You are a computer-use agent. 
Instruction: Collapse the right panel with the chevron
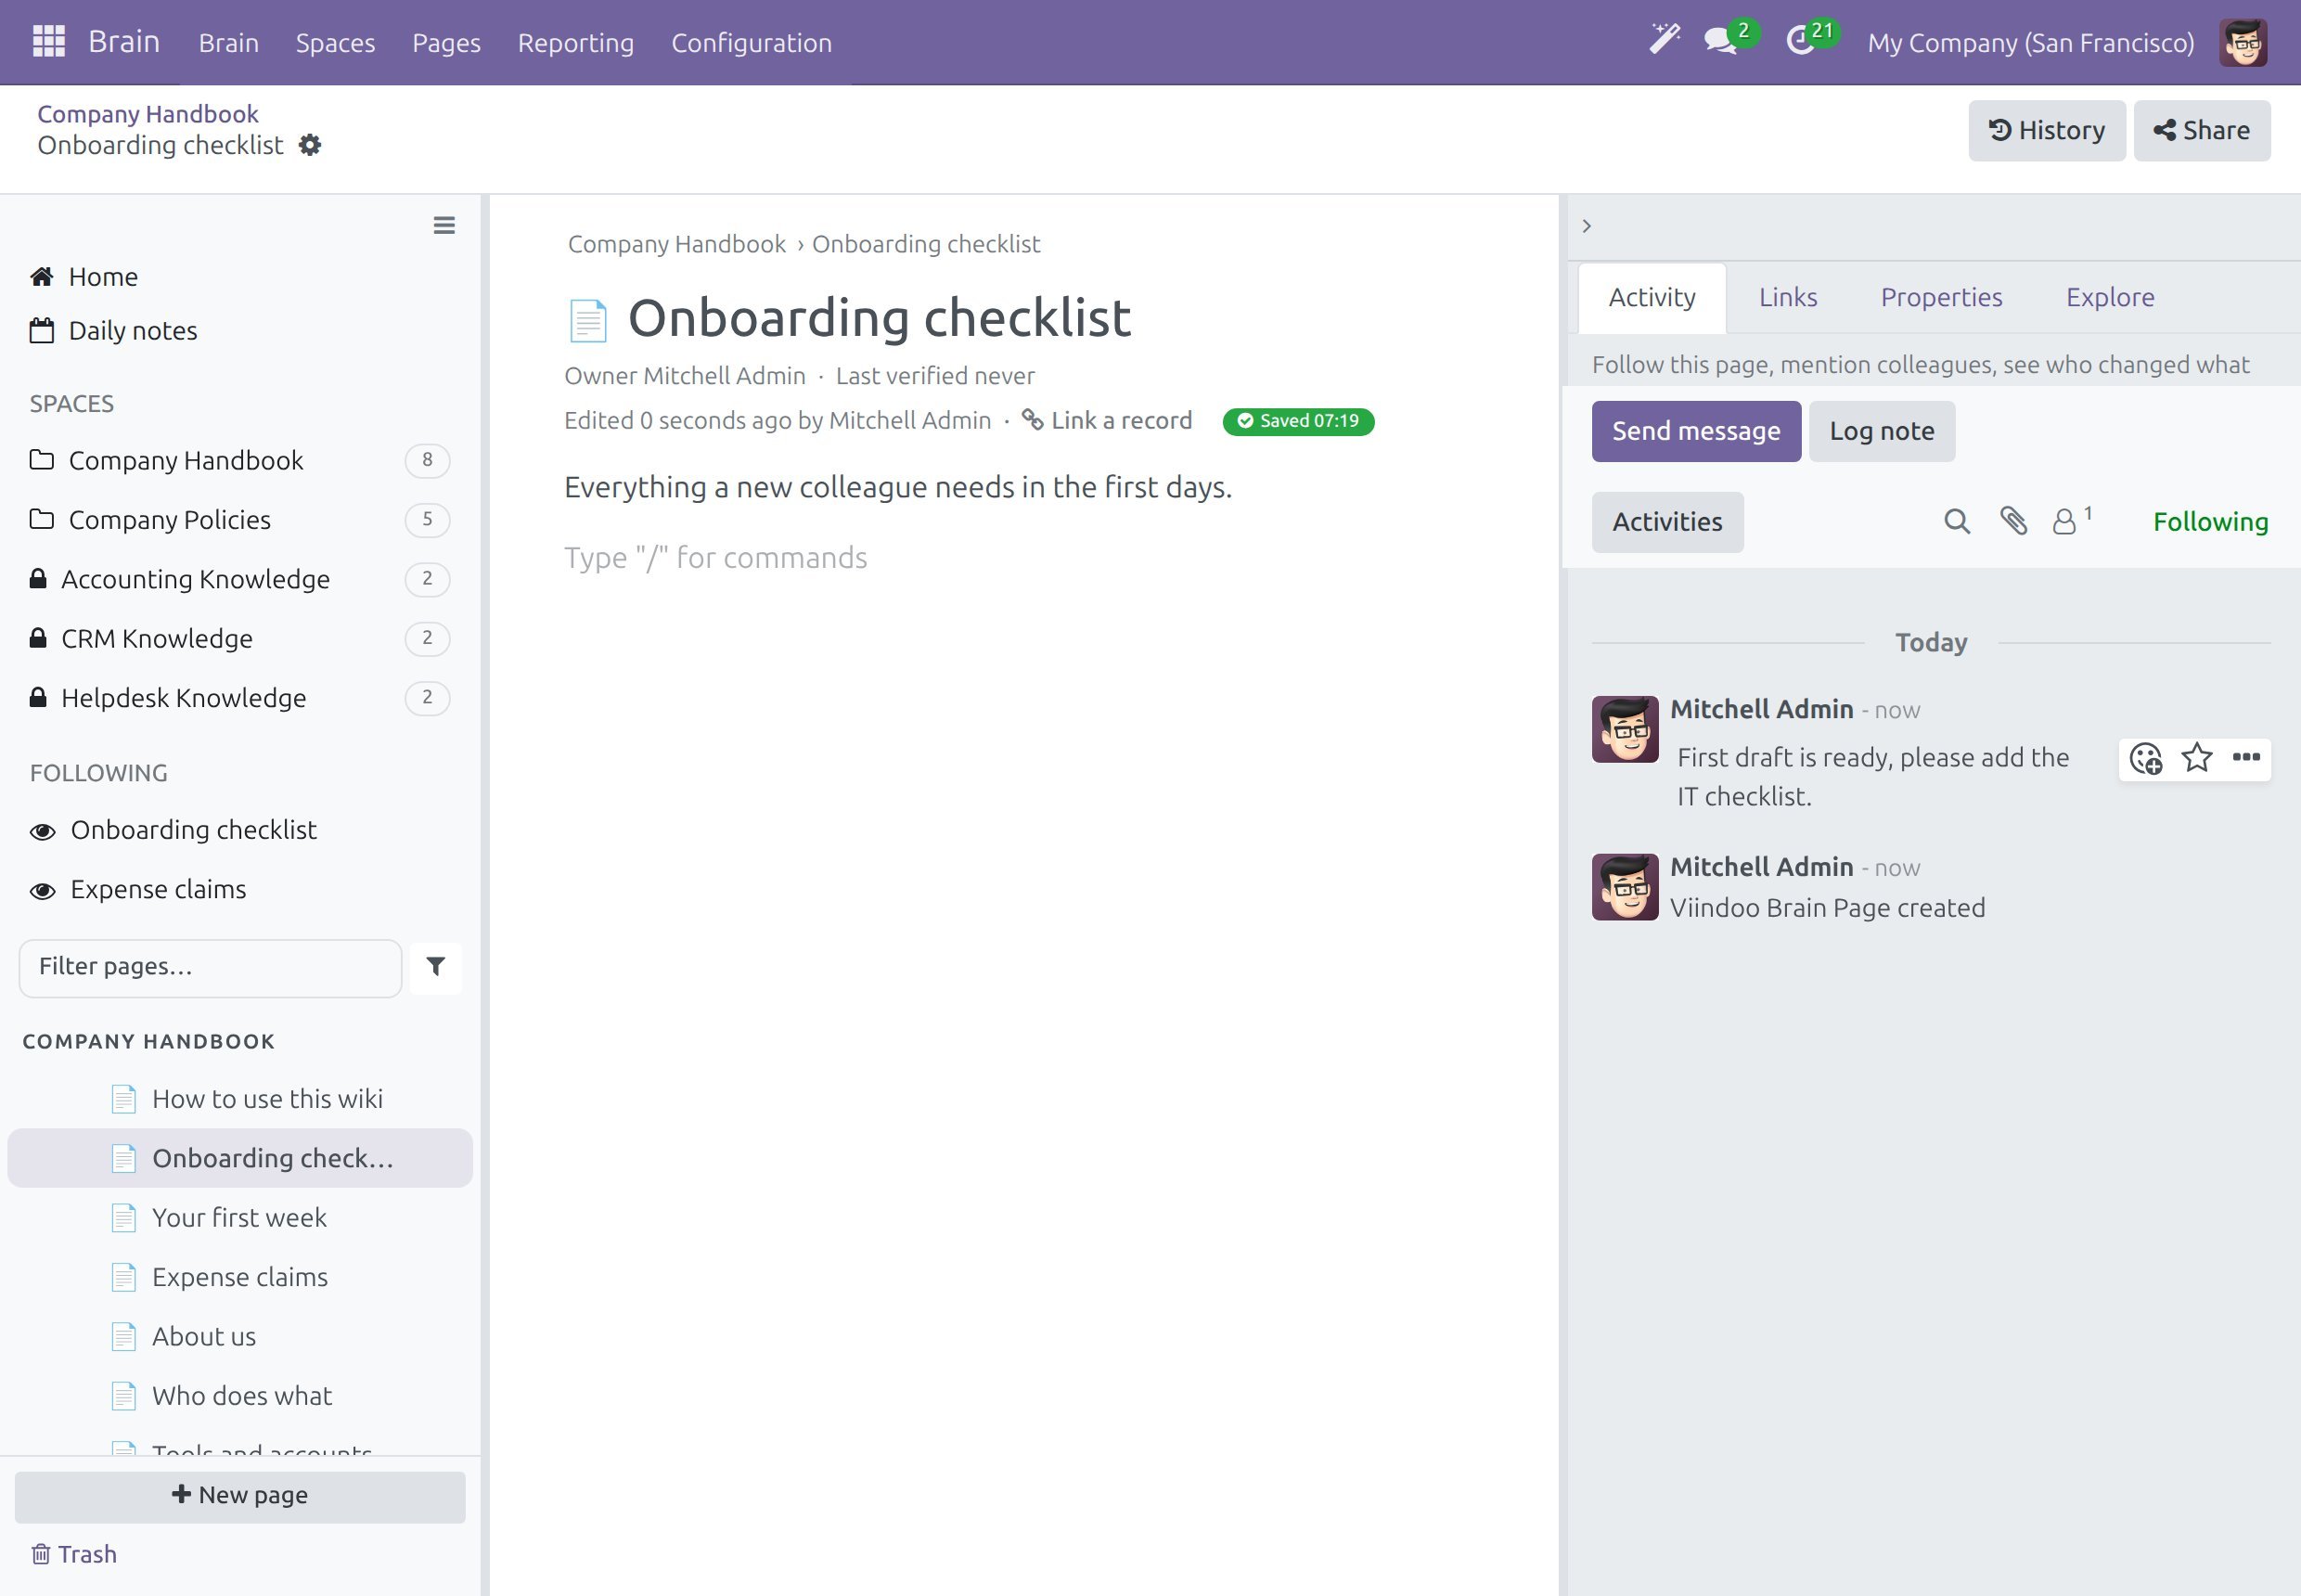1587,226
